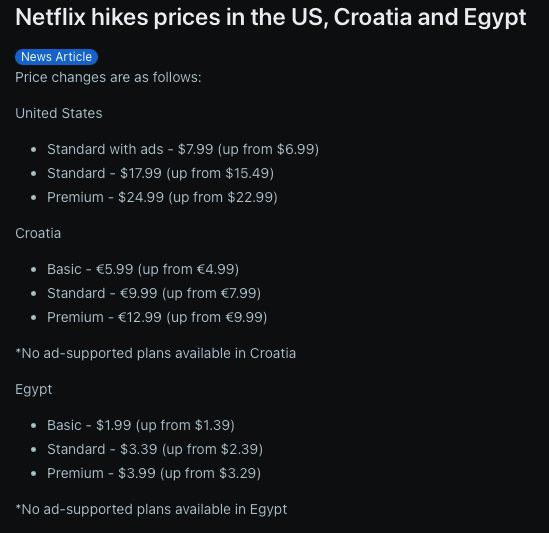
Task: Click the bullet before Egypt Premium
Action: [34, 474]
